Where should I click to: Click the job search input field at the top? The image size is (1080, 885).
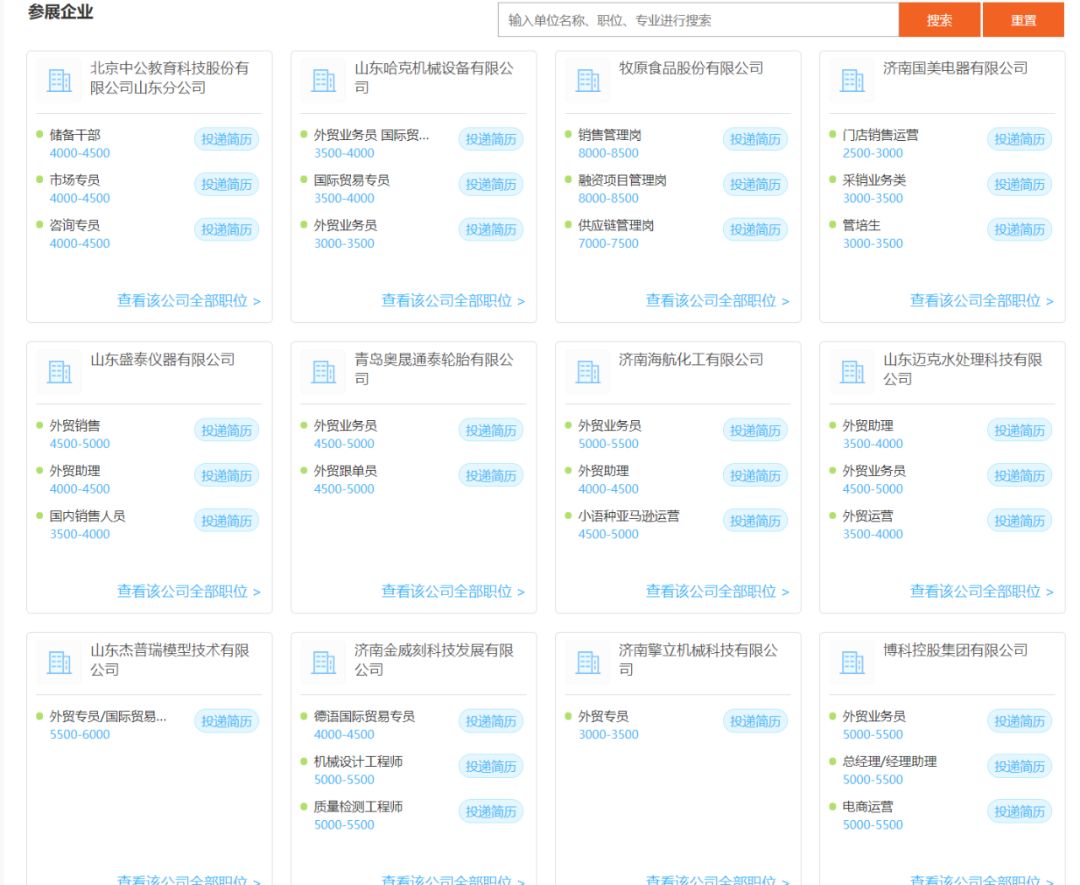(690, 21)
